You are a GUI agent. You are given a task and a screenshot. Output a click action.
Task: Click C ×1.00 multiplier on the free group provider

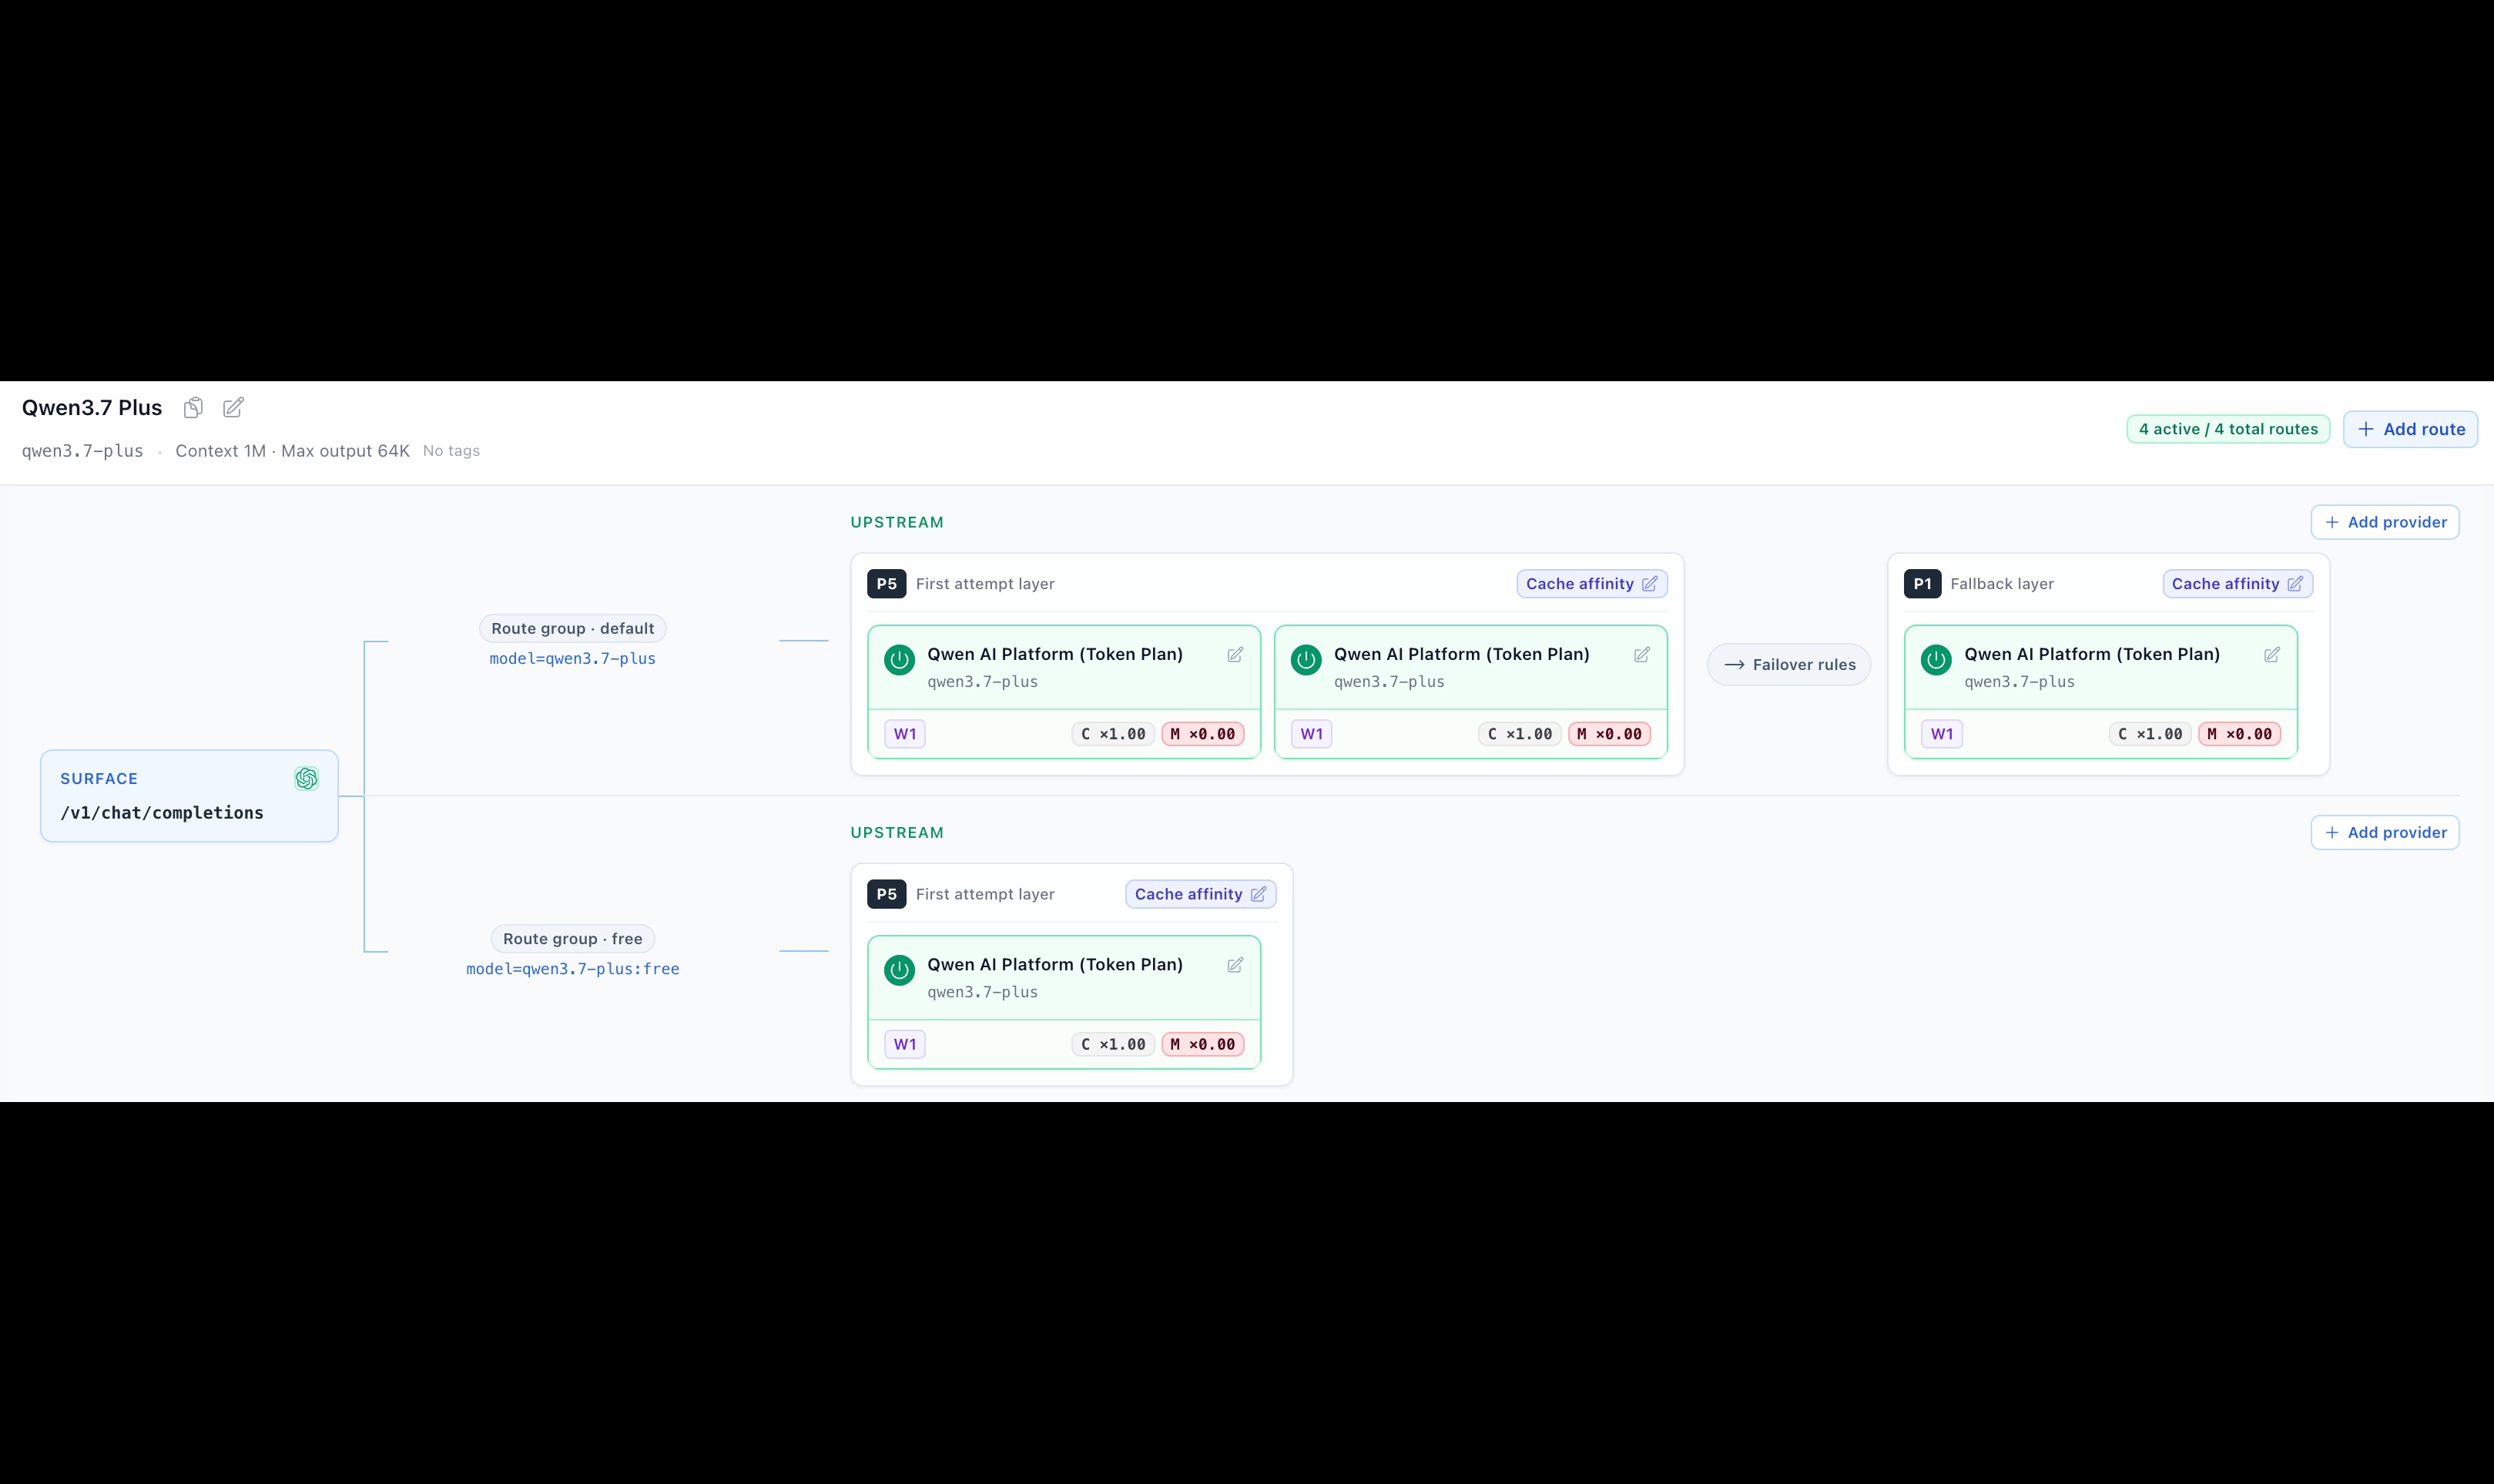[1113, 1044]
